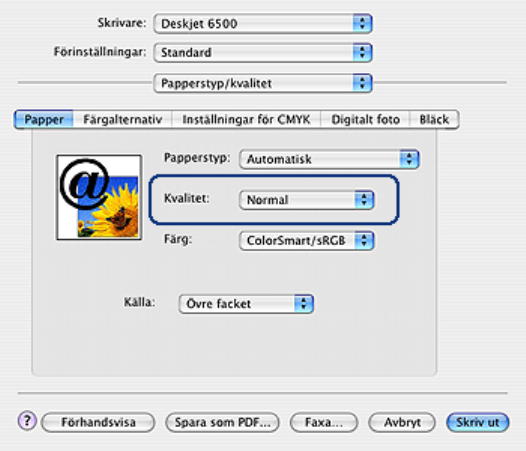
Task: Open the Färg ColorSmart/sRGB dropdown
Action: 307,241
